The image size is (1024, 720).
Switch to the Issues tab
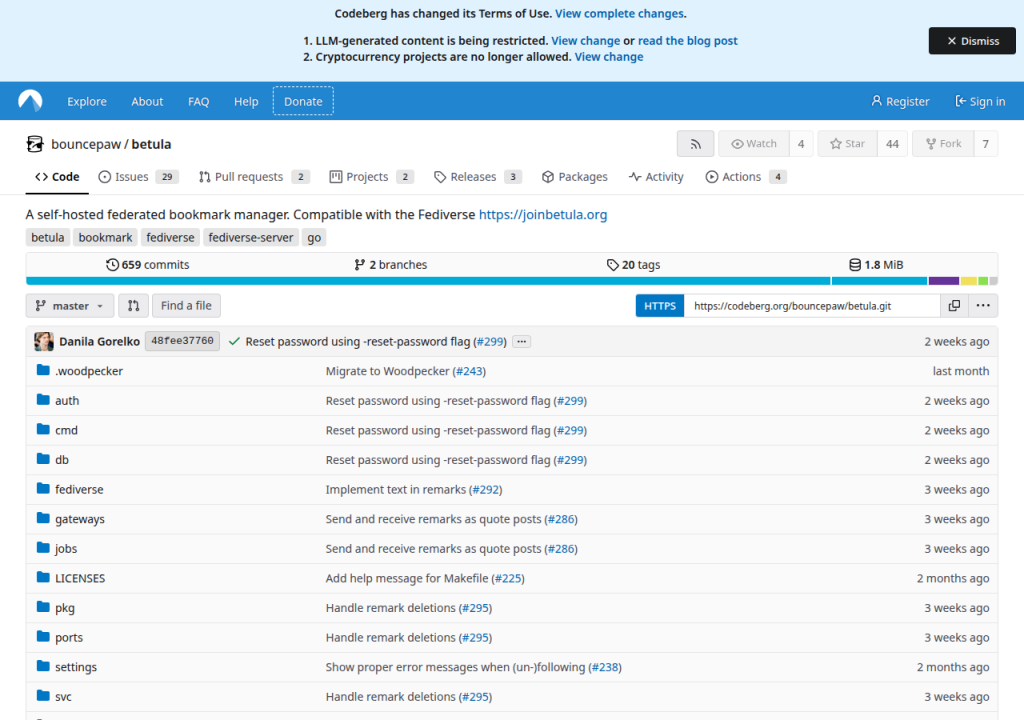138,177
